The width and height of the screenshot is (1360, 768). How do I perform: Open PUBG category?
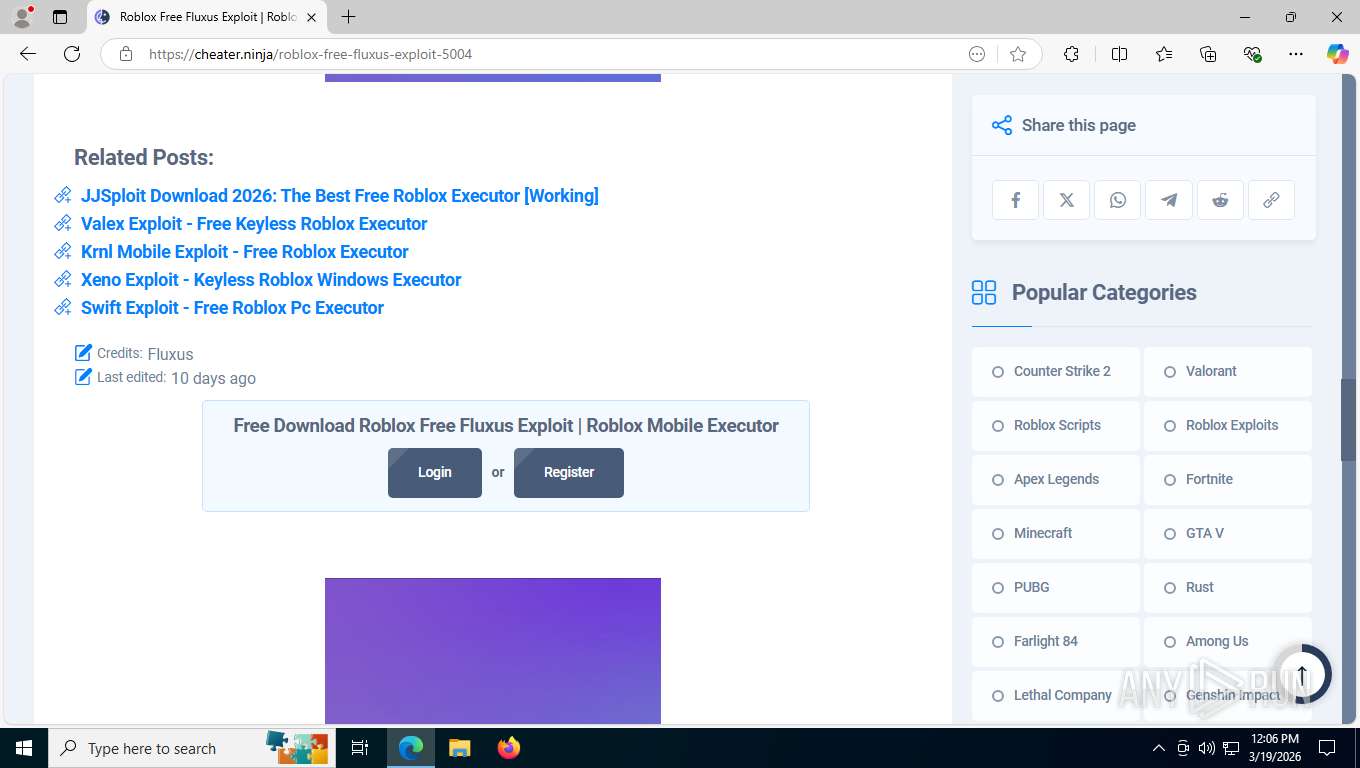(1055, 587)
